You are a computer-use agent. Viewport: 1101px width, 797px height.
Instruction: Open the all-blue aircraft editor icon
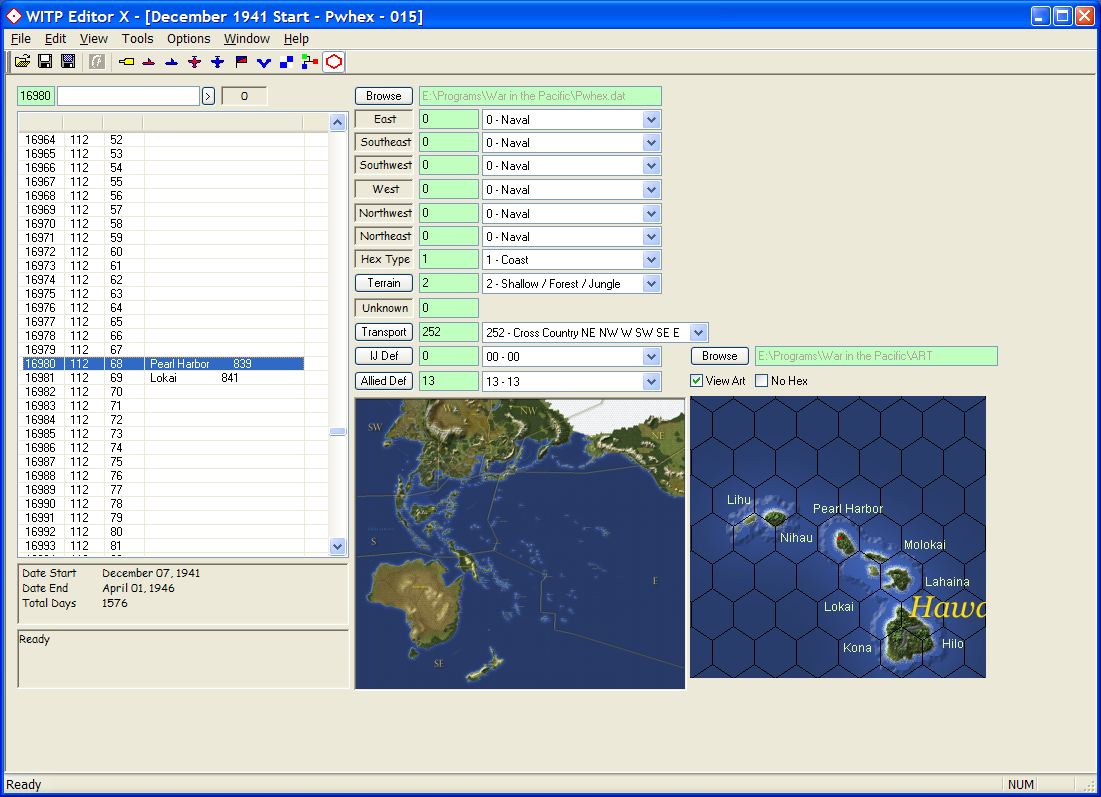218,62
